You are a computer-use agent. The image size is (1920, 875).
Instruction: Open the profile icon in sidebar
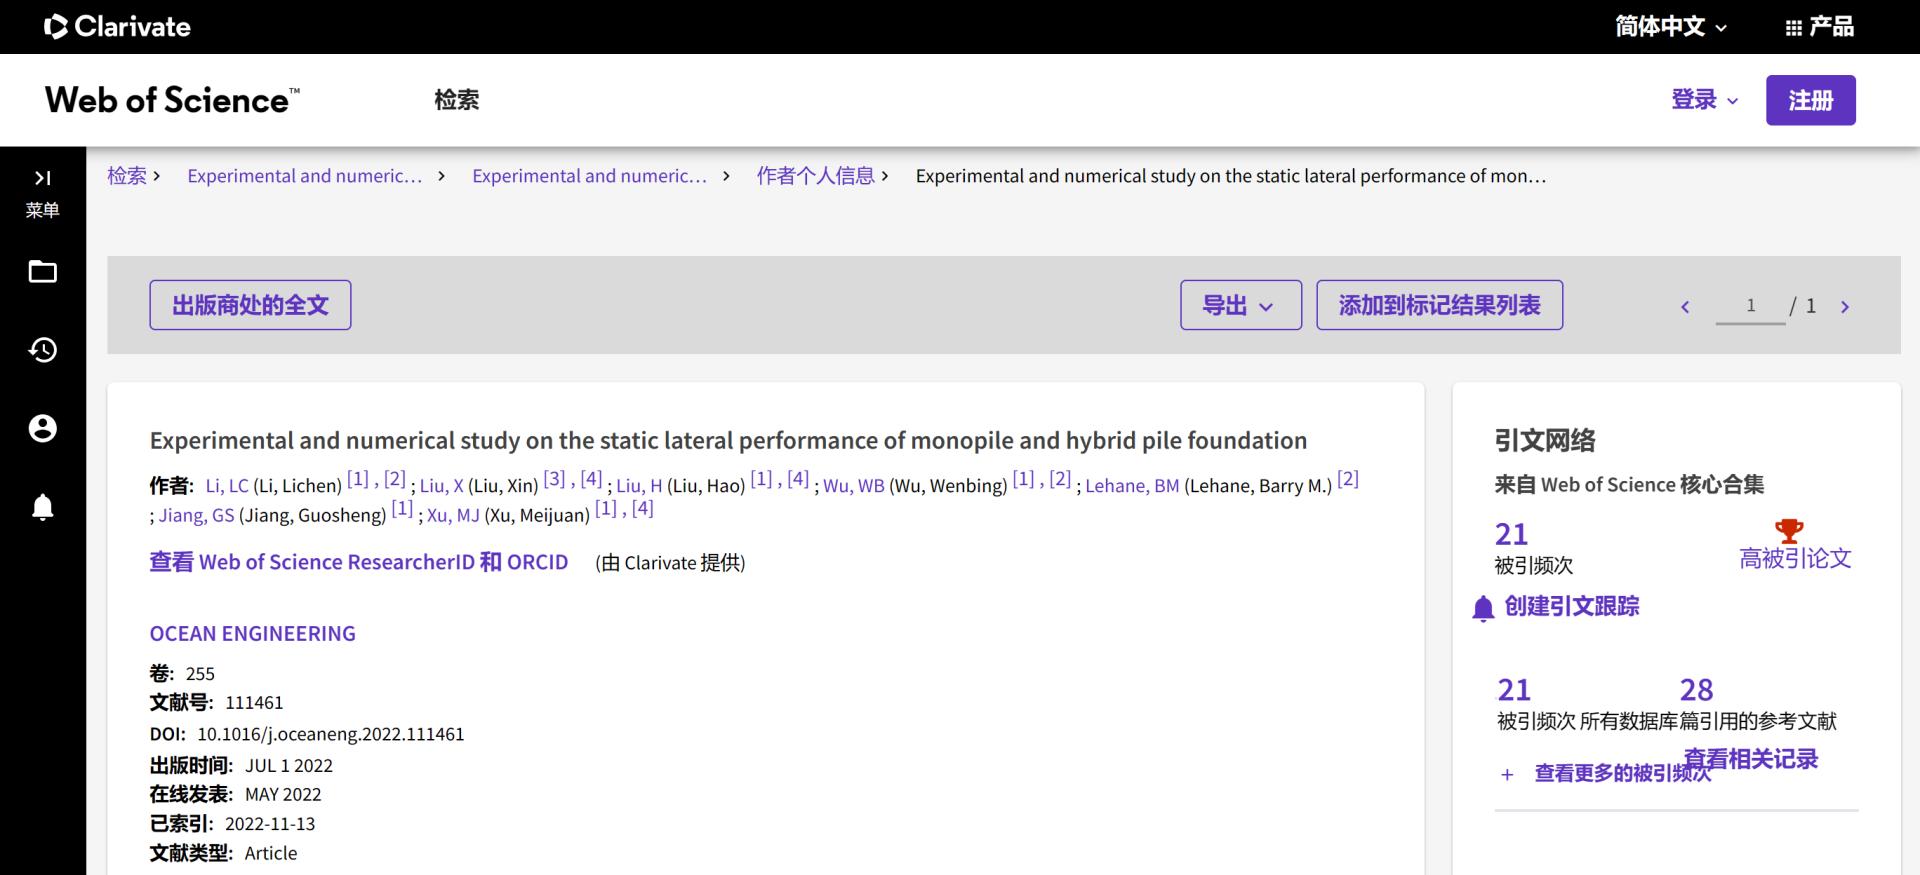[42, 429]
